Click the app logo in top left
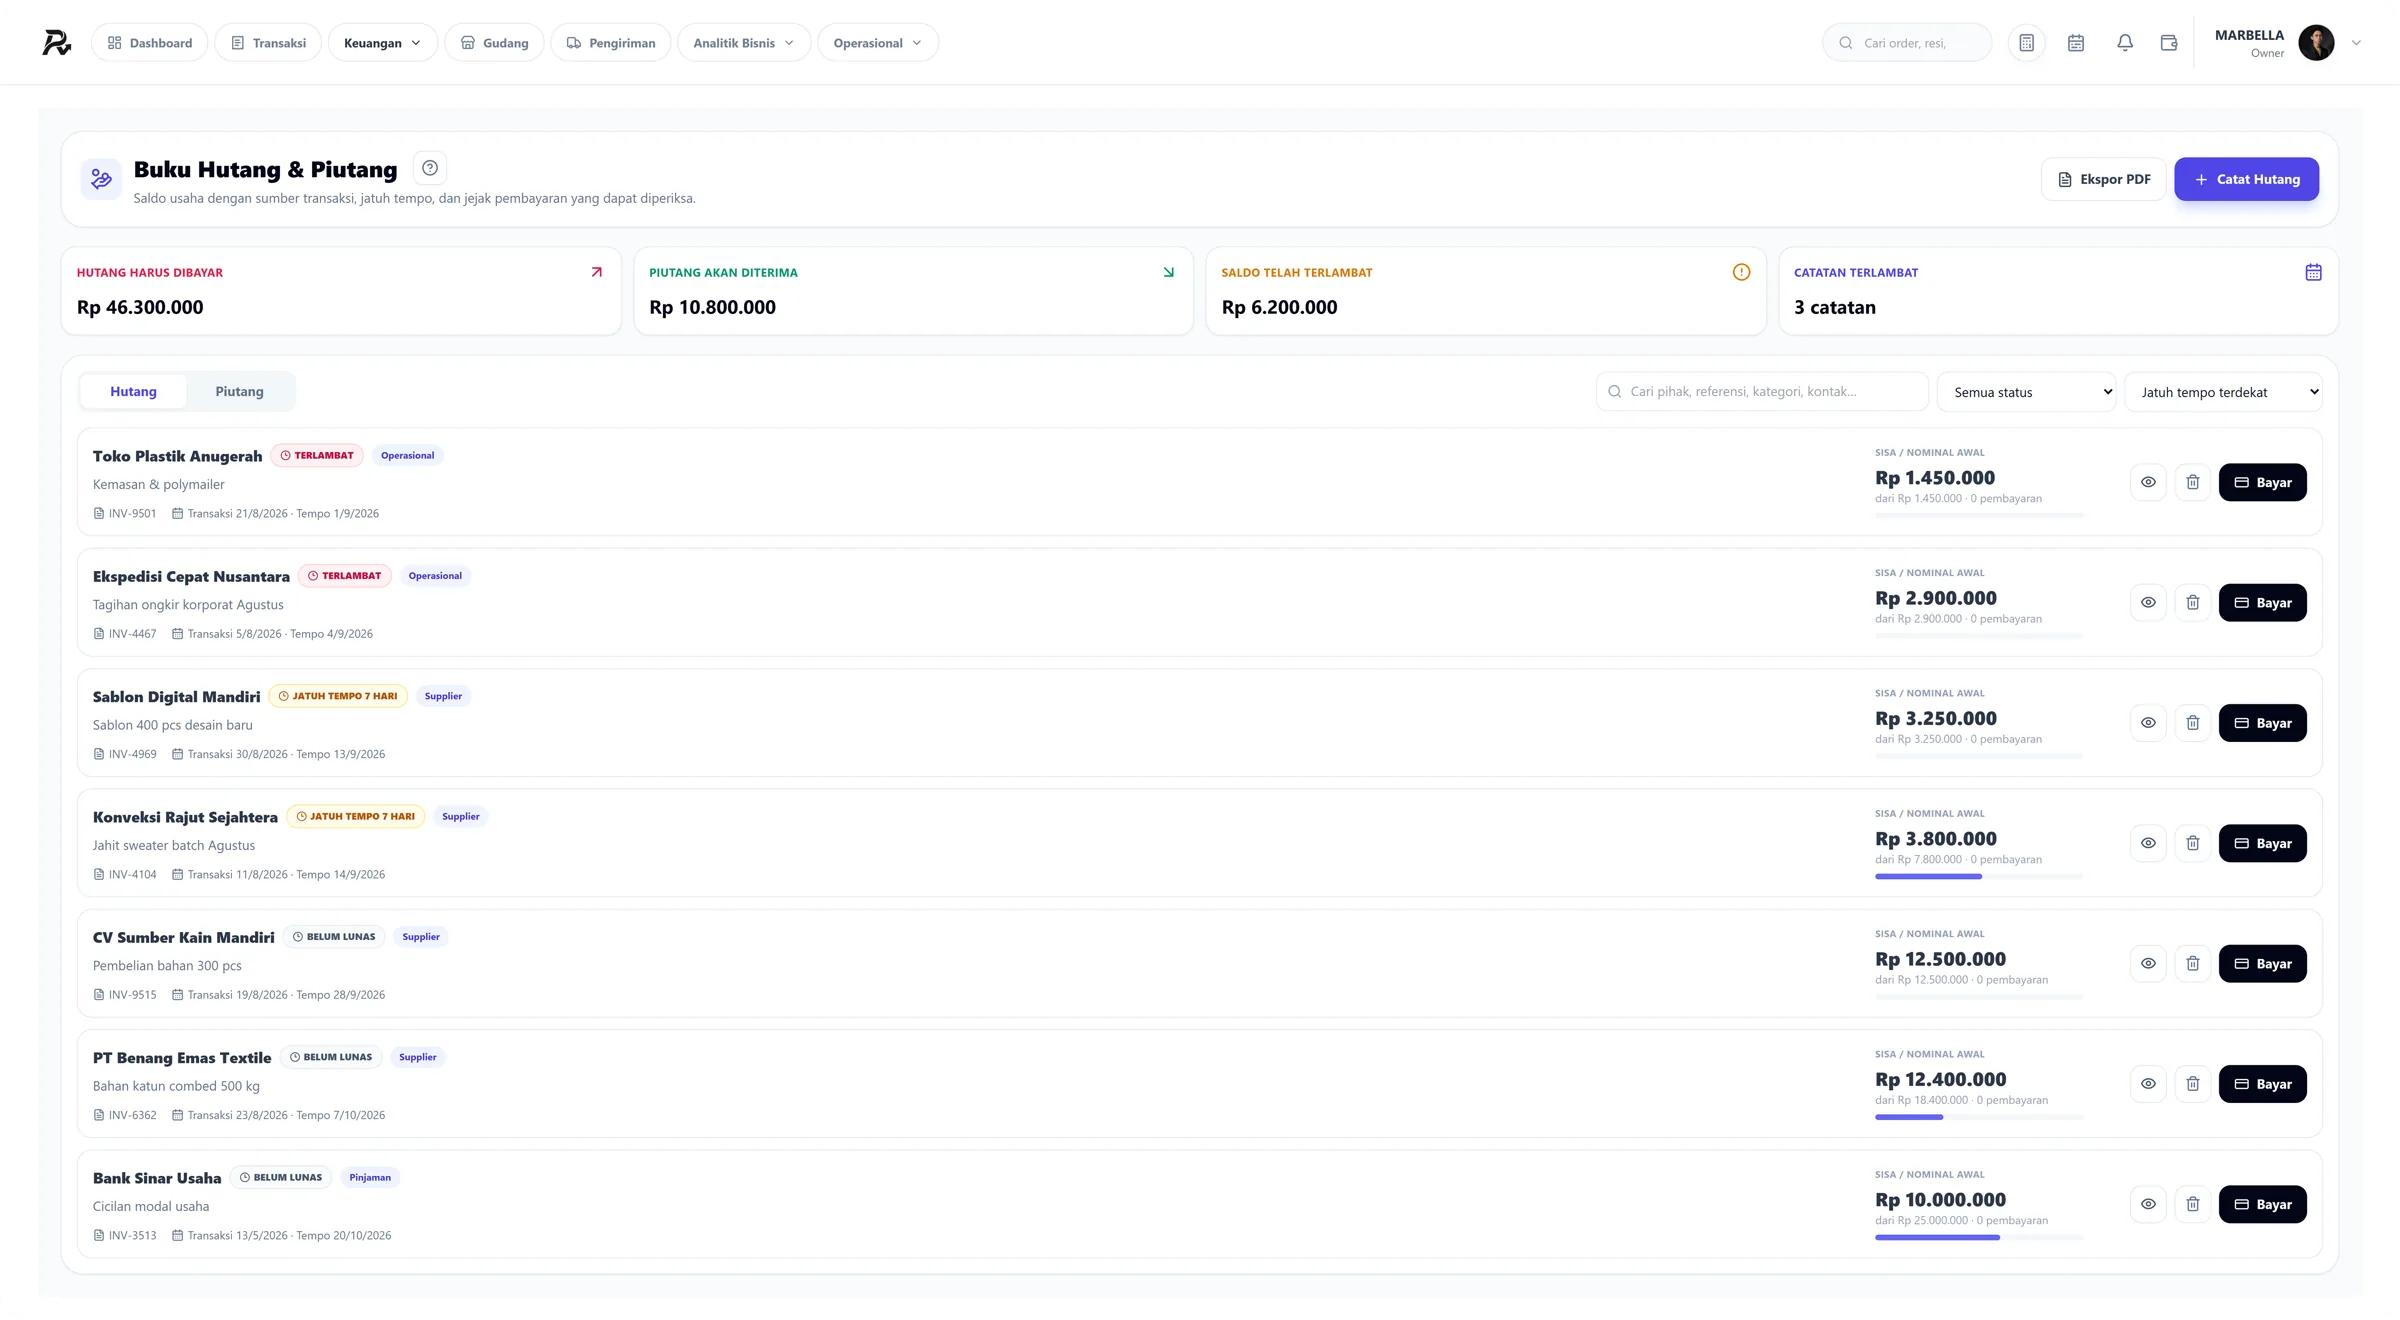 click(57, 42)
